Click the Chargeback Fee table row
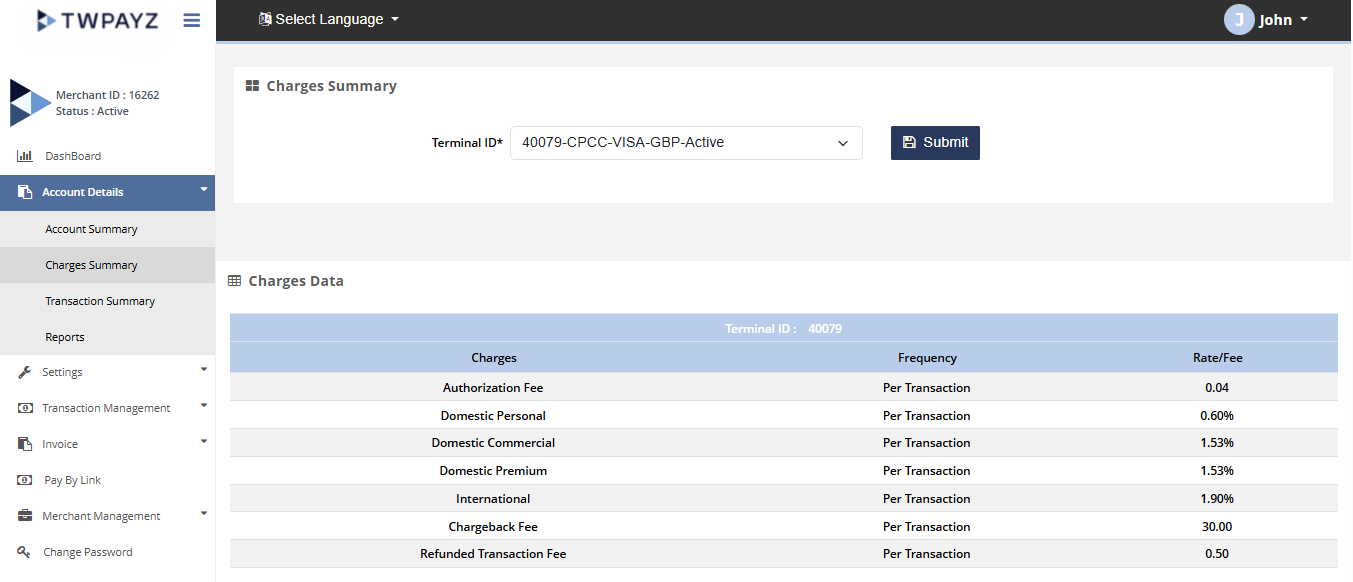The width and height of the screenshot is (1353, 582). 783,526
